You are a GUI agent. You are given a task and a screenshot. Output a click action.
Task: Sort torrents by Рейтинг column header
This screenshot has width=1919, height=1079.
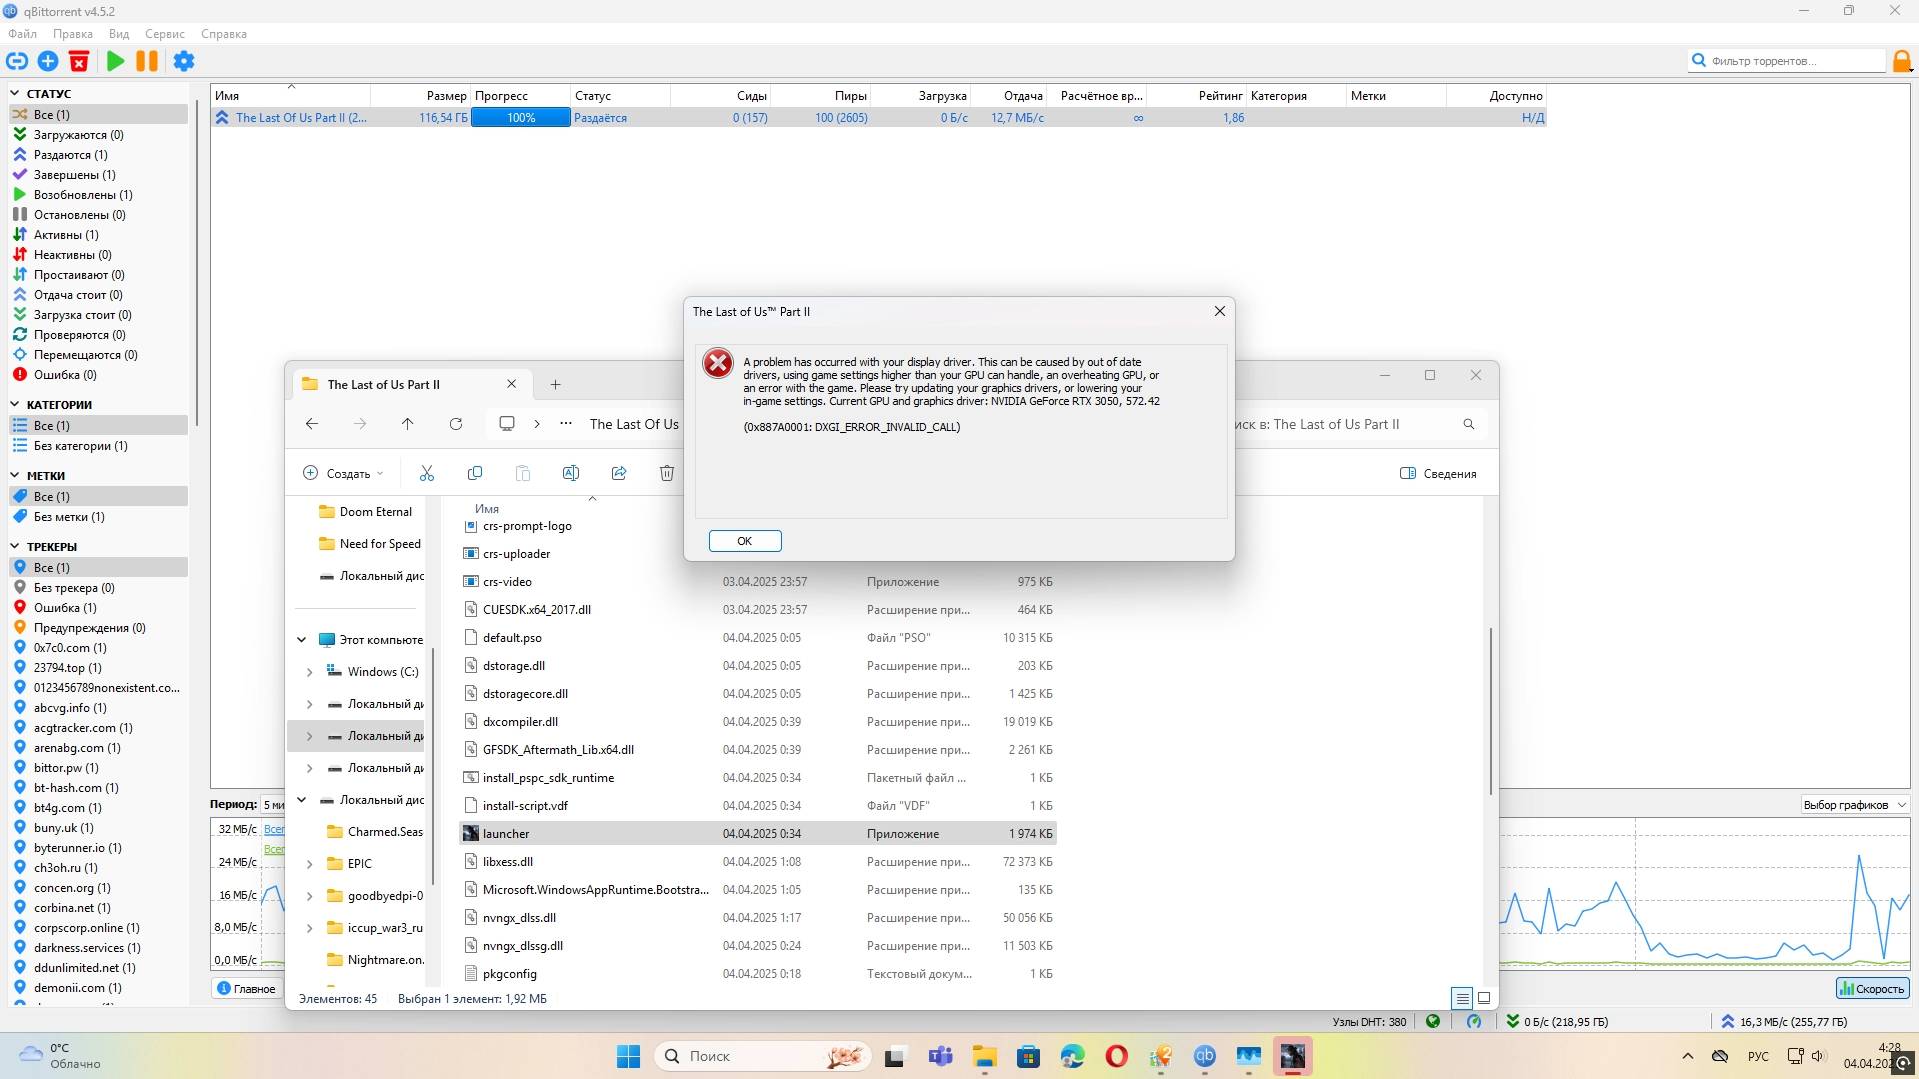pyautogui.click(x=1196, y=96)
